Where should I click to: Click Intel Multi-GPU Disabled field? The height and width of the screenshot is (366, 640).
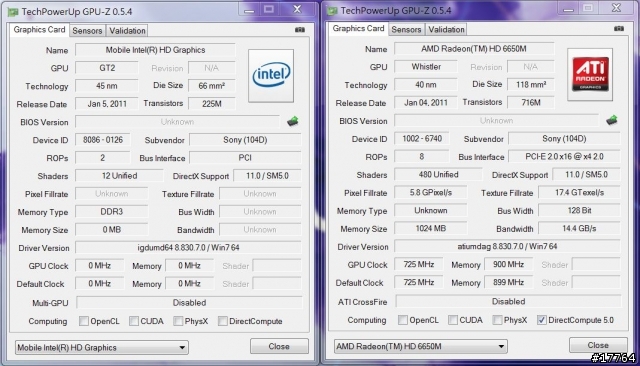tap(189, 303)
